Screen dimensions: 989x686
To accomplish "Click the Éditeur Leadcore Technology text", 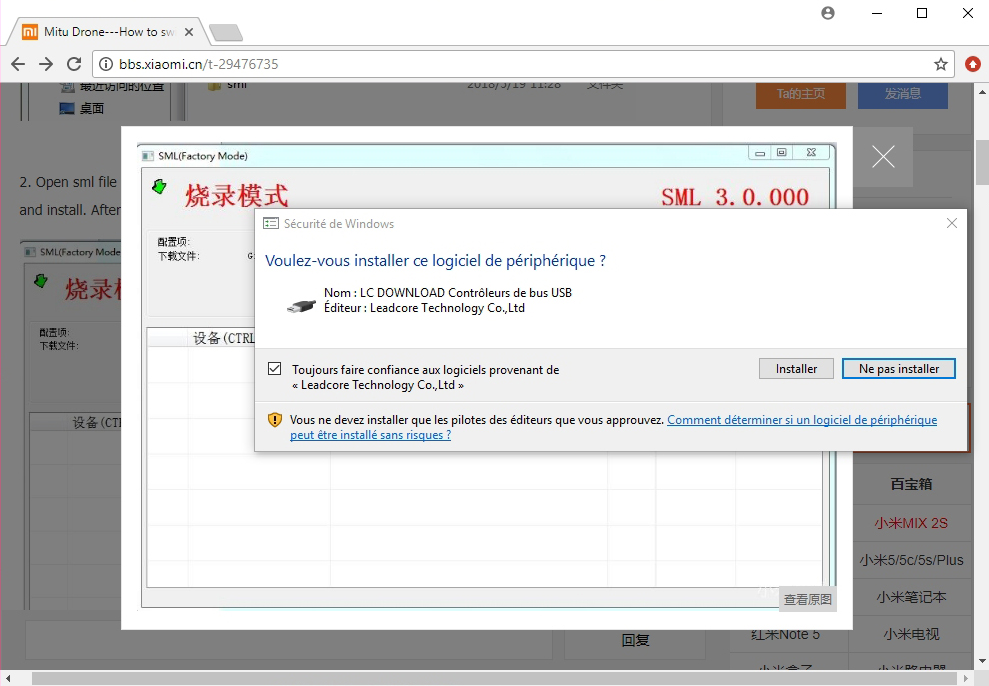I will [x=424, y=308].
